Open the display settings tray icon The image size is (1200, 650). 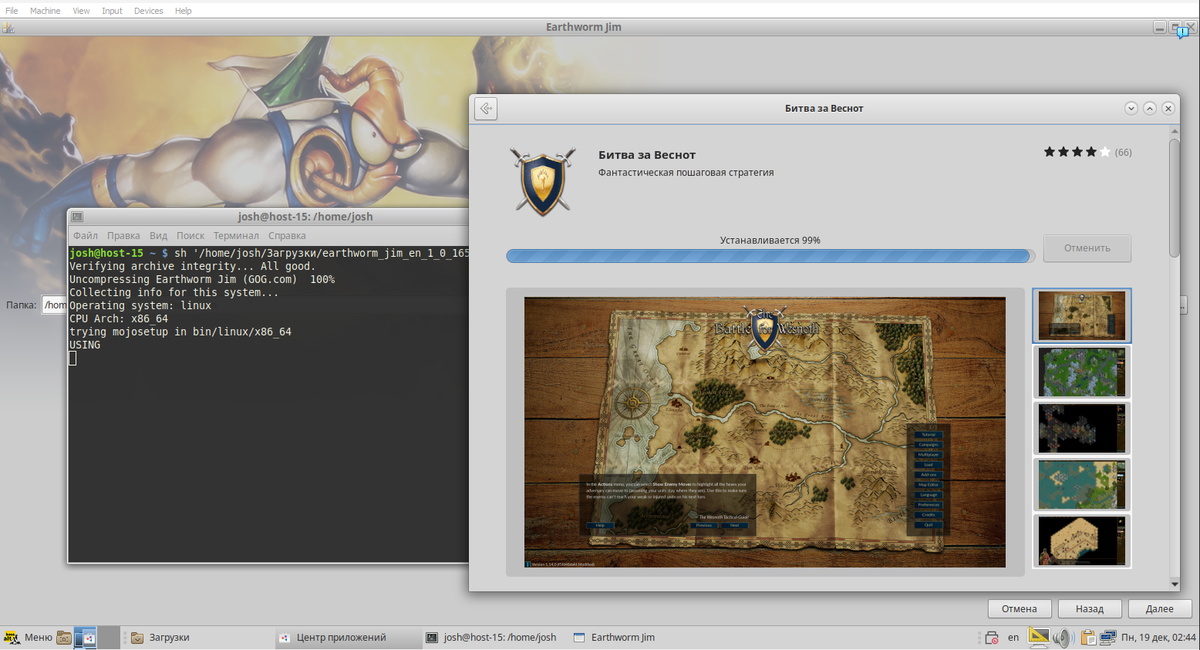1039,637
